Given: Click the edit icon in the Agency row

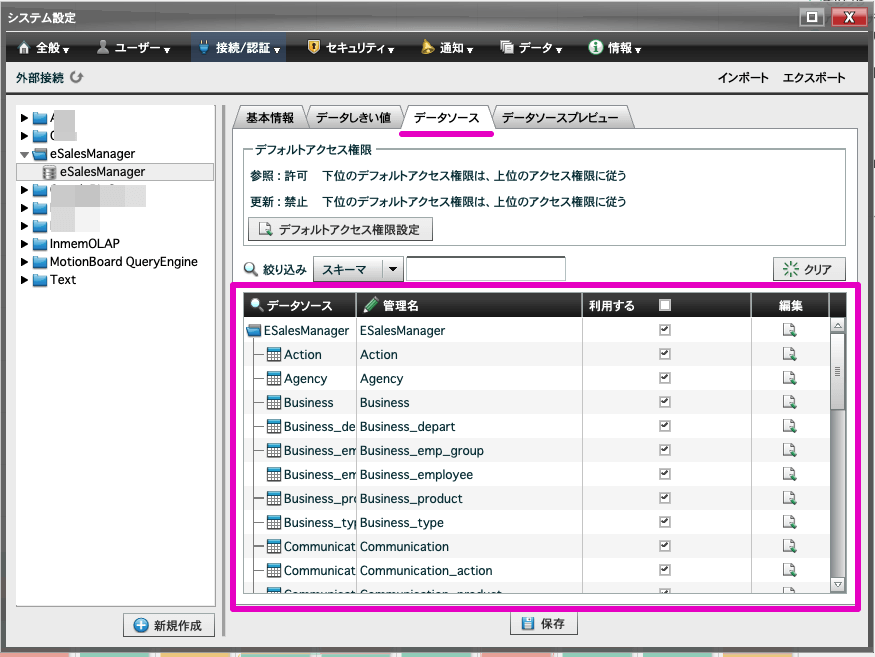Looking at the screenshot, I should pos(789,378).
